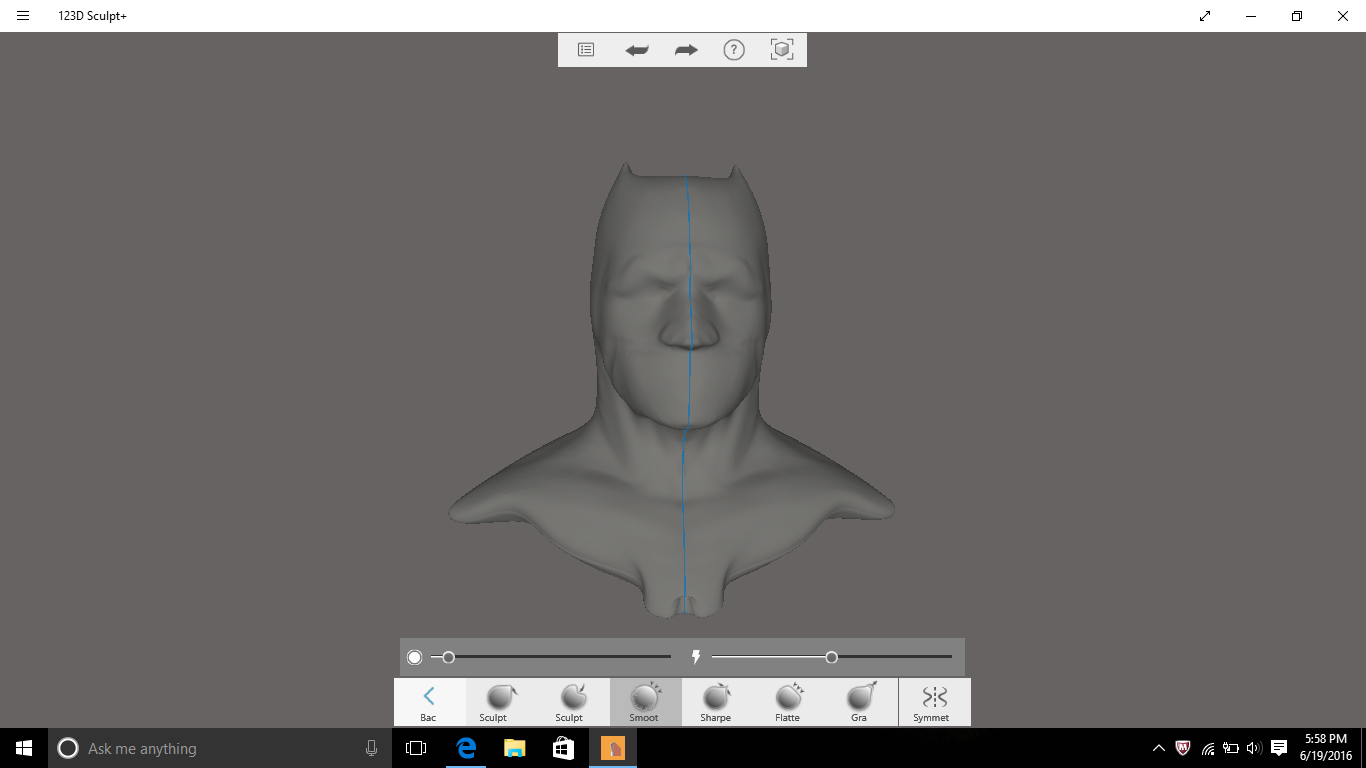
Task: Open the help question mark icon
Action: tap(734, 50)
